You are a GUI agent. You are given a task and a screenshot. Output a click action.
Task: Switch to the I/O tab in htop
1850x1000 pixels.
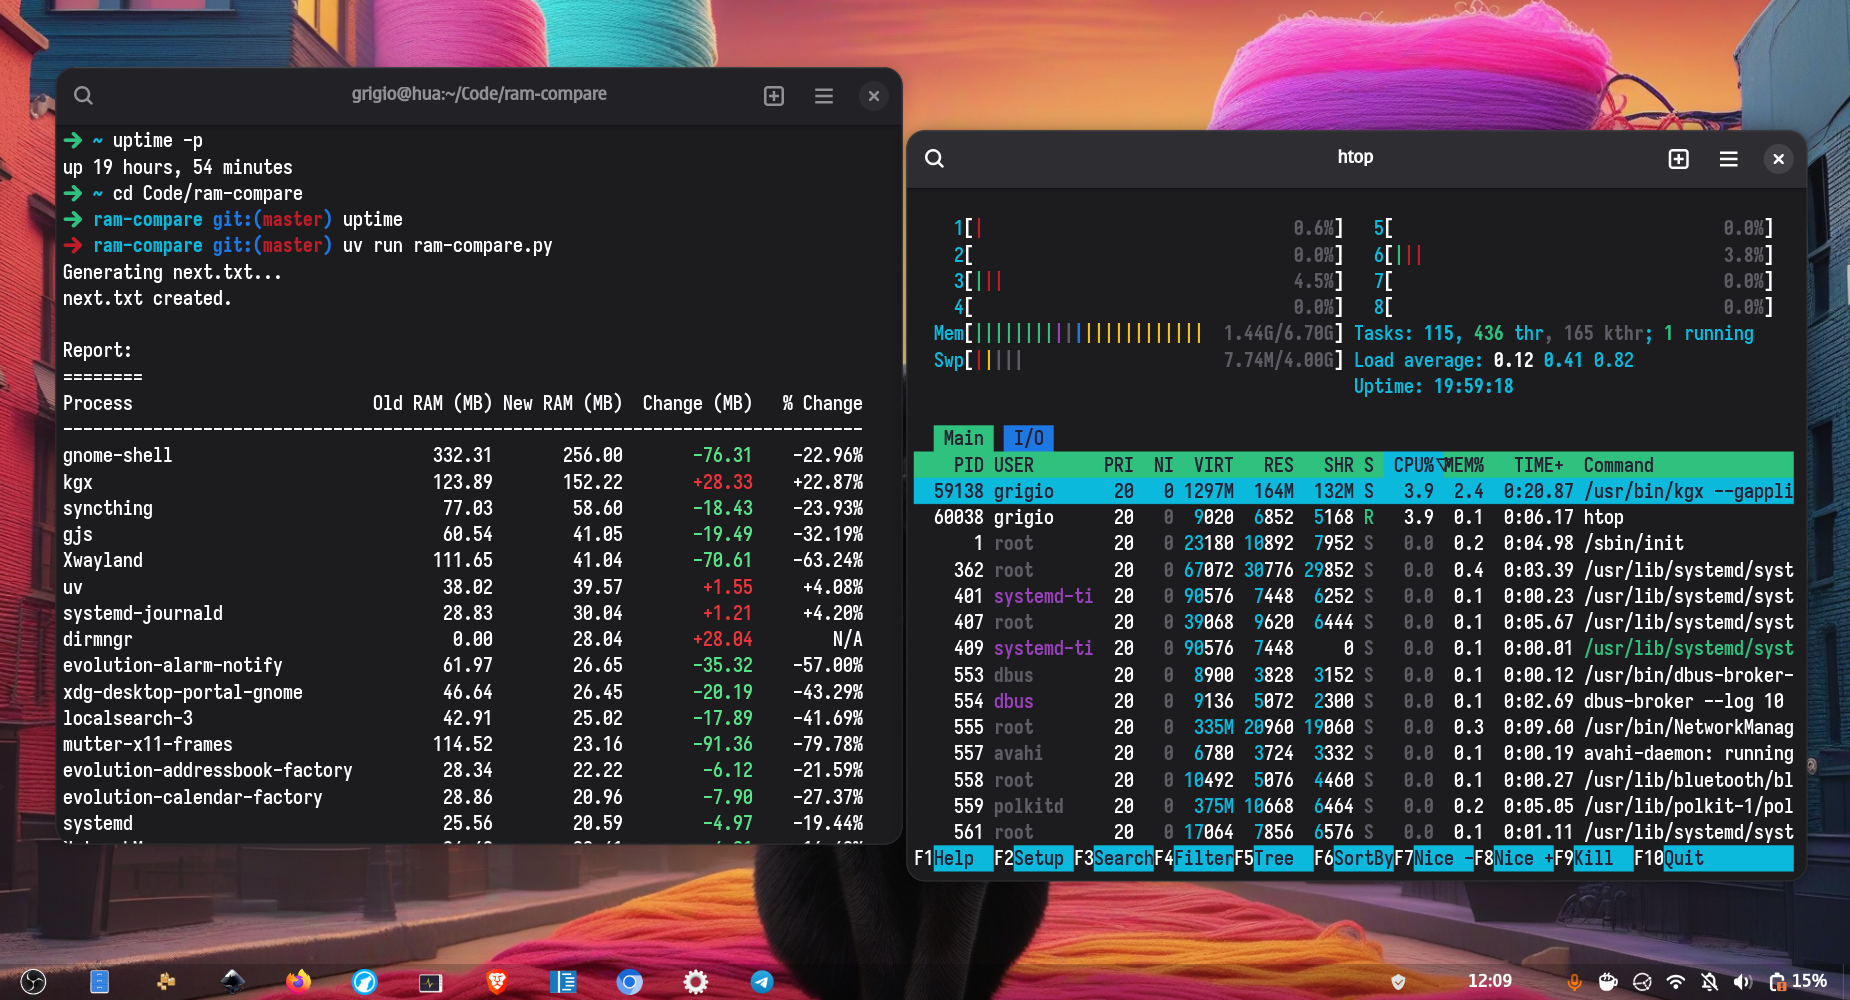pyautogui.click(x=1028, y=437)
